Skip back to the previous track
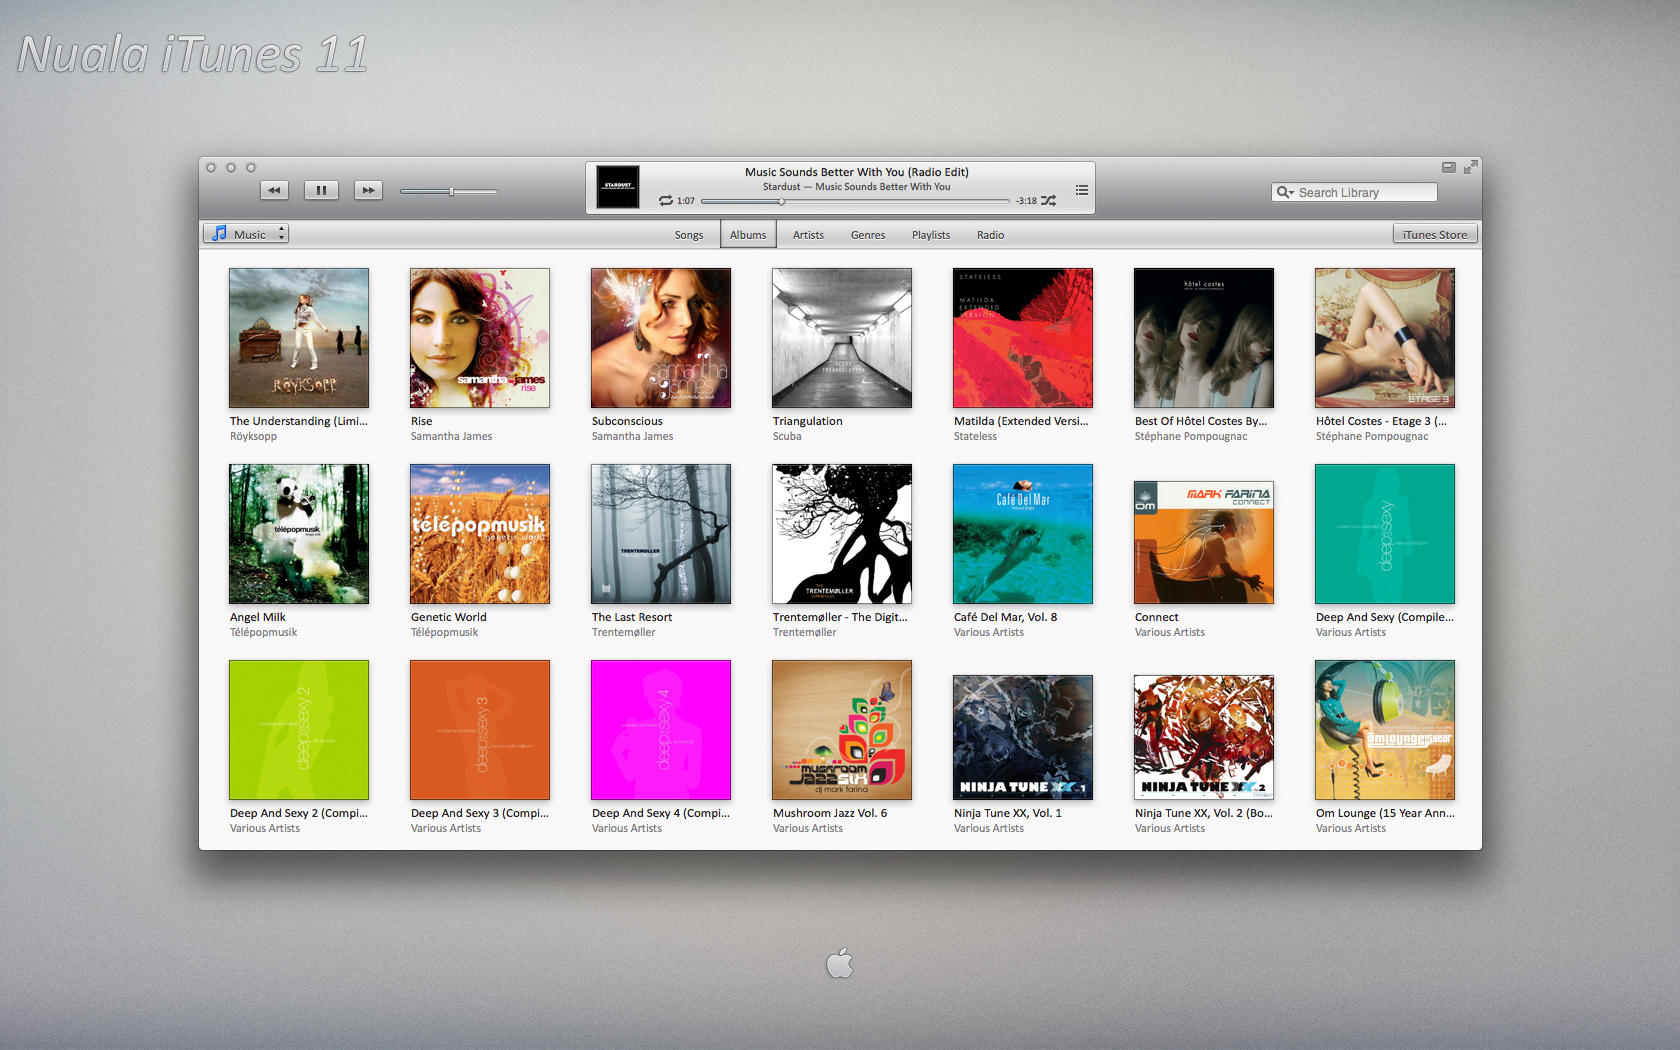Screen dimensions: 1680x1050 [274, 190]
